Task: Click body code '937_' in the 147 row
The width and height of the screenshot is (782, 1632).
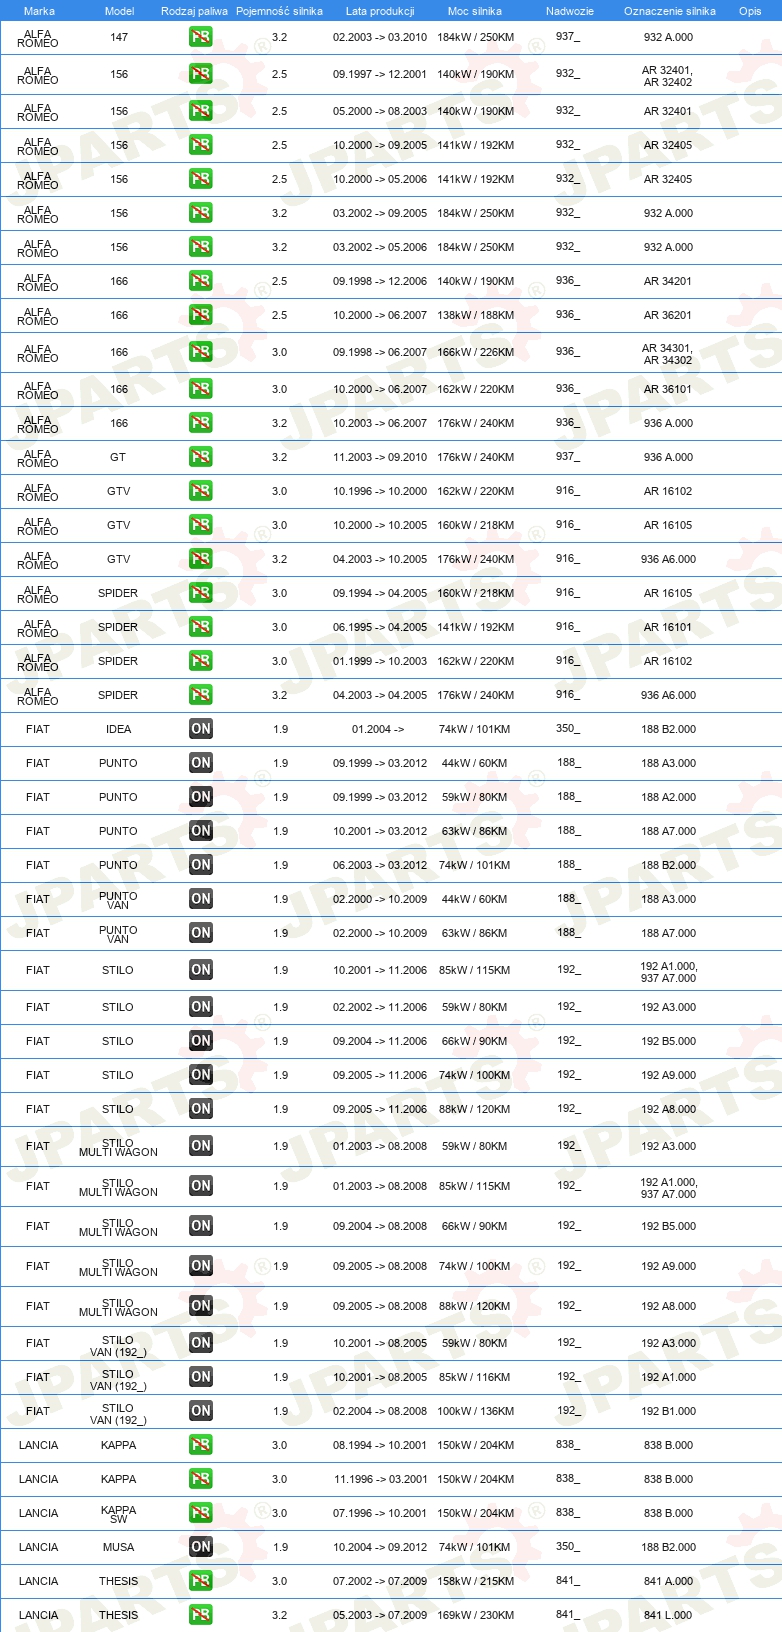Action: pyautogui.click(x=568, y=37)
